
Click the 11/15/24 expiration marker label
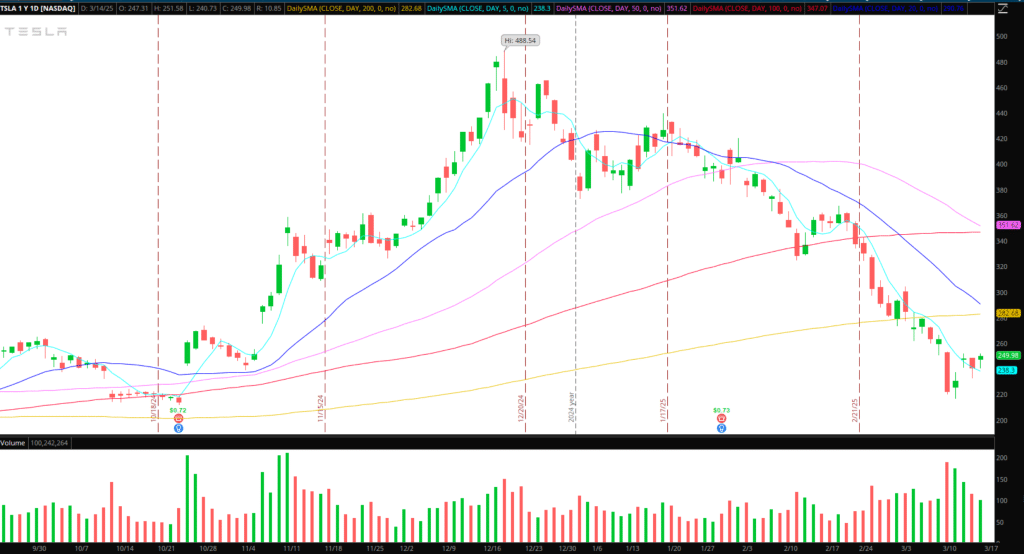[321, 408]
